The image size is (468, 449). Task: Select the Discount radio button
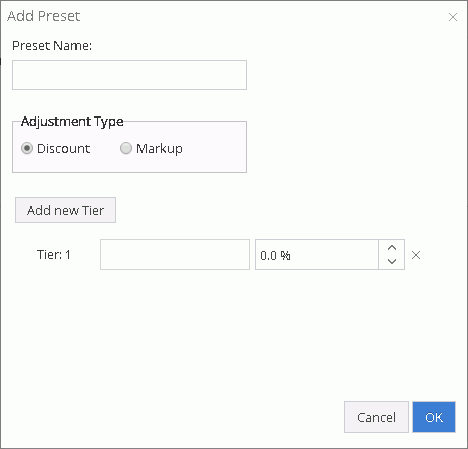click(x=27, y=148)
